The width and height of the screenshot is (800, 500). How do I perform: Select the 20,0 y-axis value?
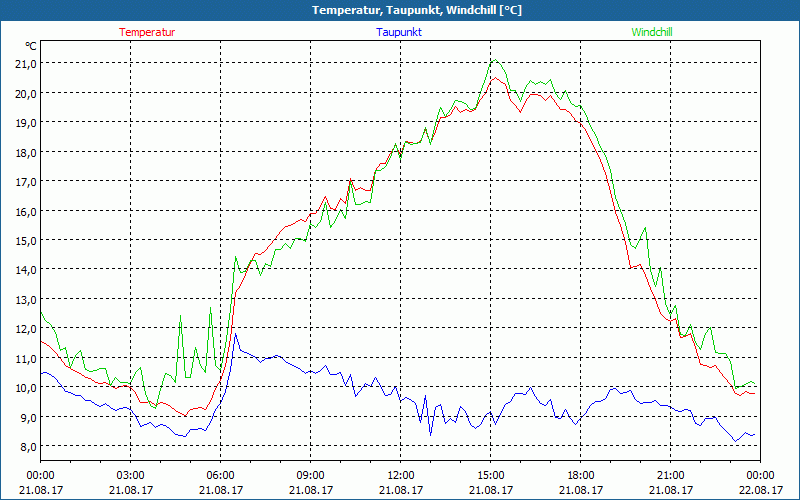[26, 93]
